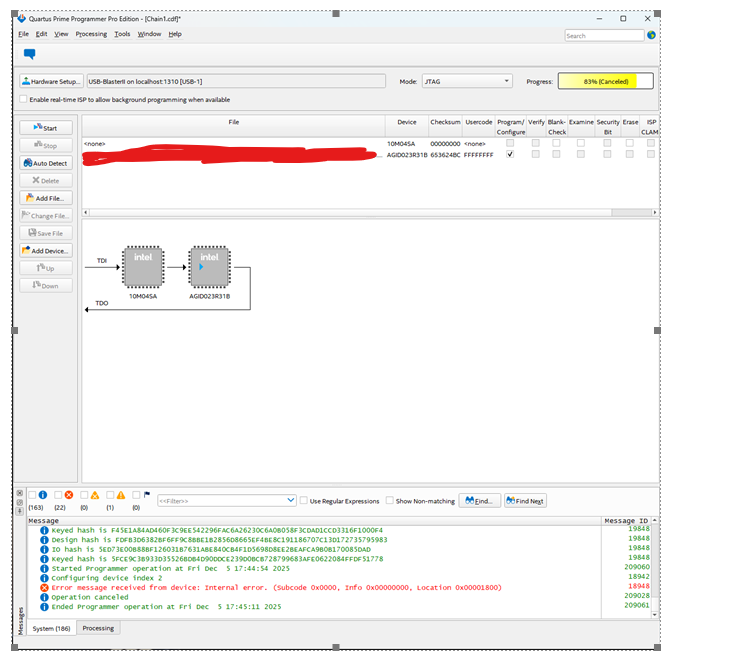750x668 pixels.
Task: Open the Processing menu
Action: 91,34
